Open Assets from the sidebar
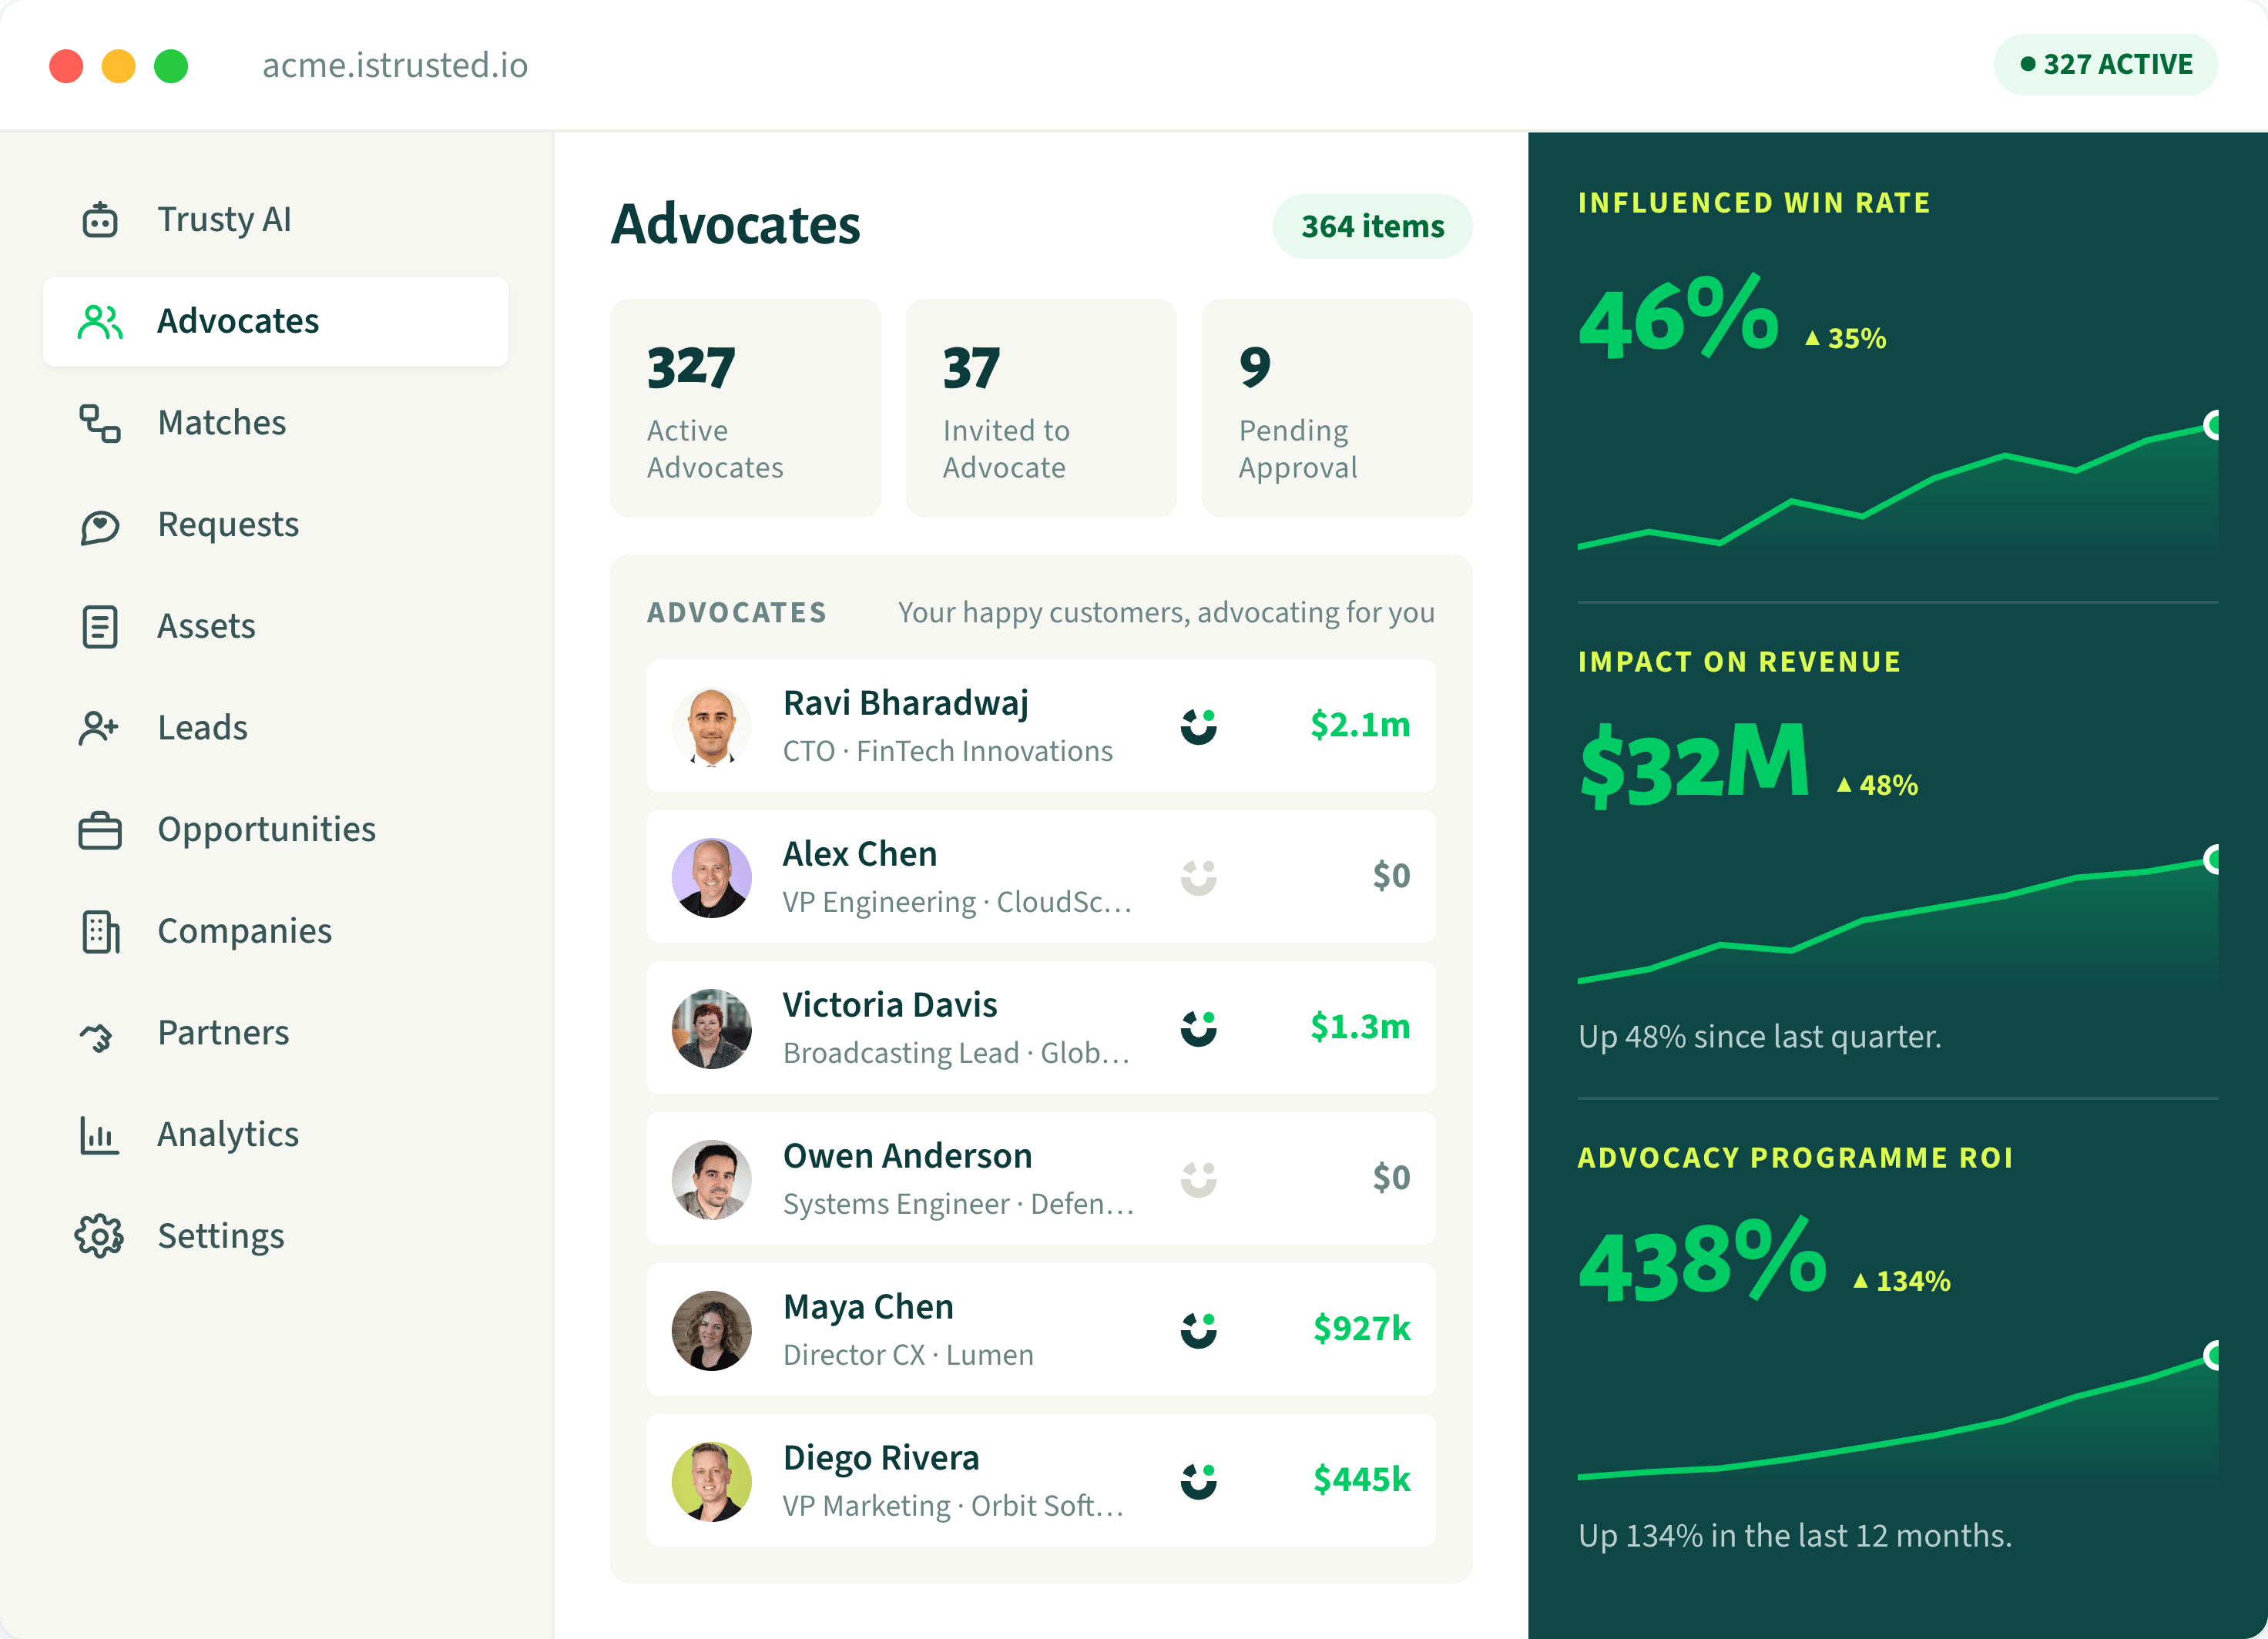This screenshot has width=2268, height=1639. point(276,627)
